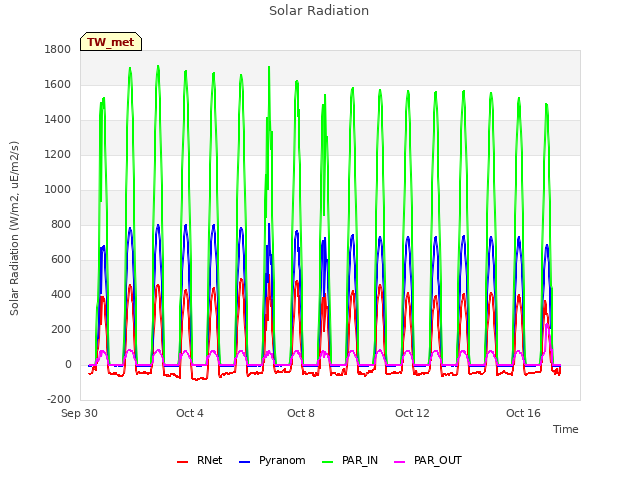Click the Solar Radiation y-axis label

[x=14, y=228]
